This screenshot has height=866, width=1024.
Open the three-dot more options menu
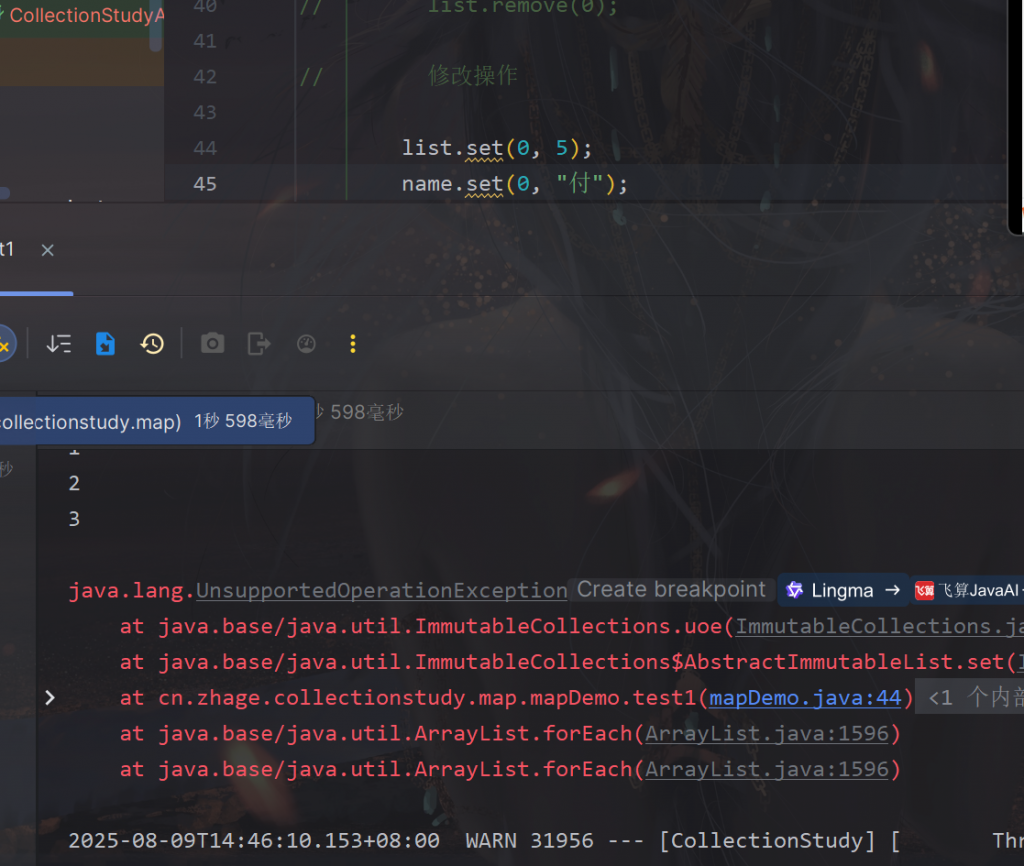(352, 344)
